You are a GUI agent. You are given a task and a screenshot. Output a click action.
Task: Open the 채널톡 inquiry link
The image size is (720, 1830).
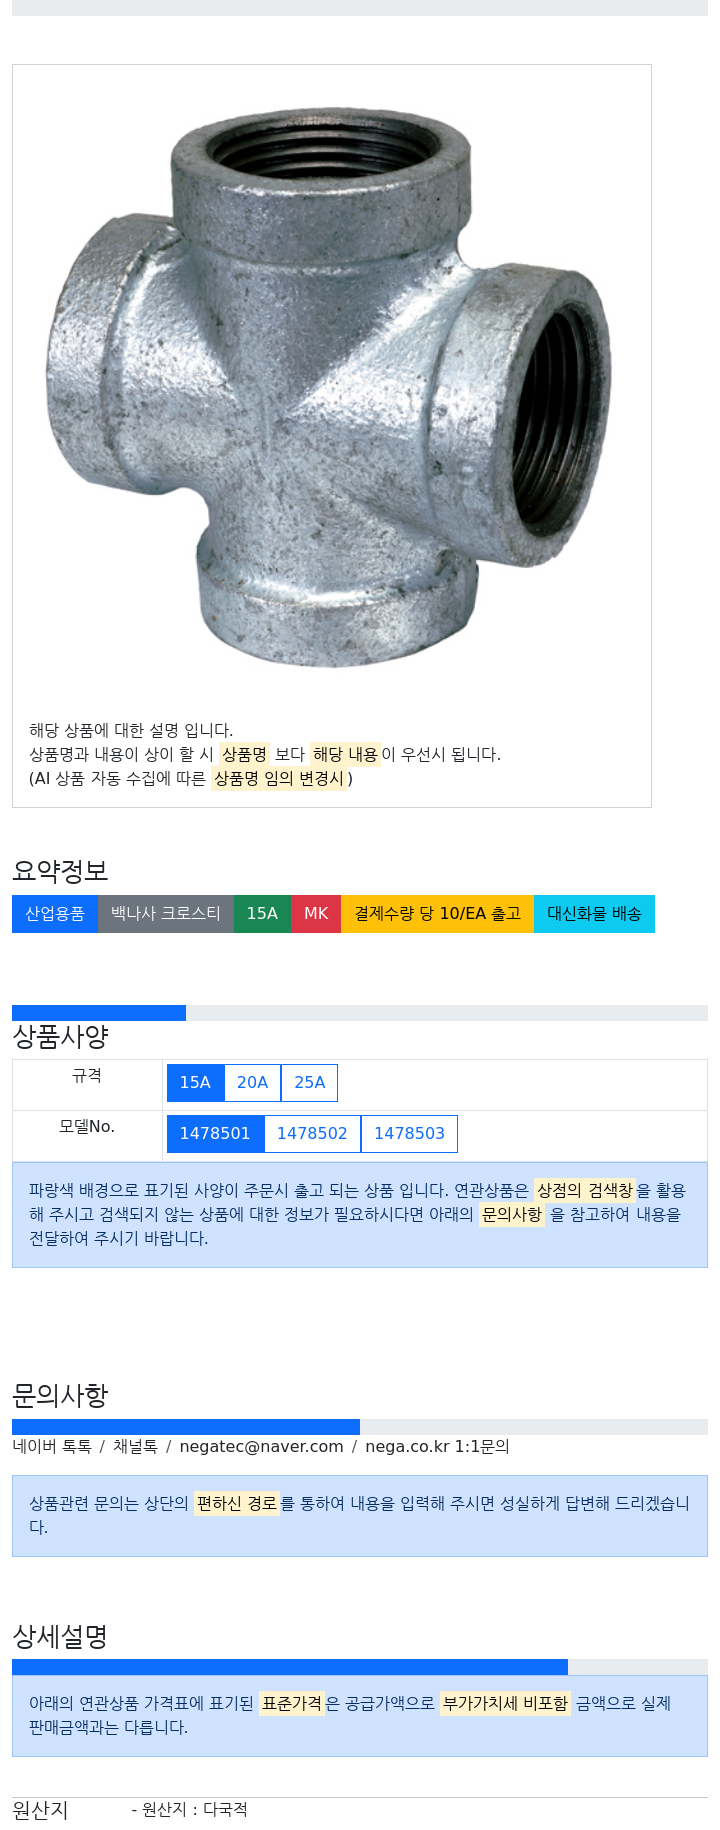coord(135,1447)
